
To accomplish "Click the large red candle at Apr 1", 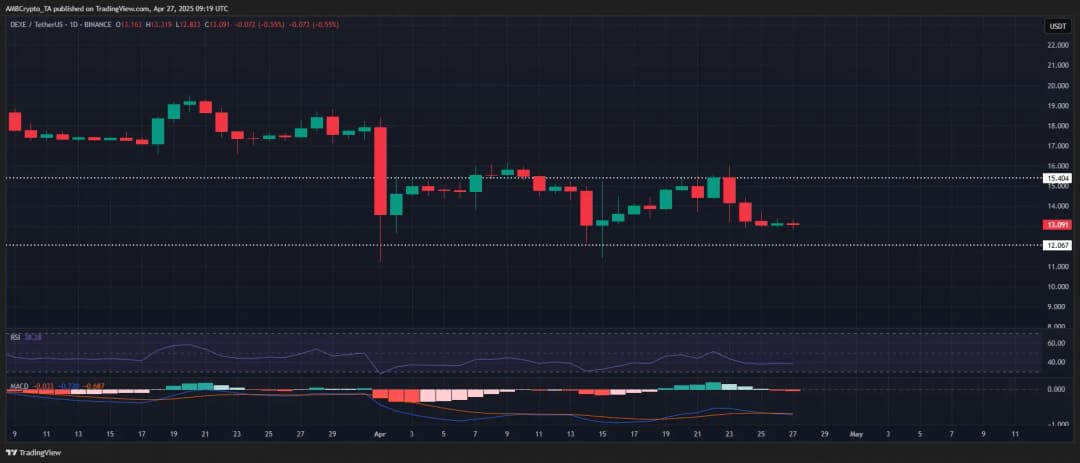I will [x=381, y=170].
